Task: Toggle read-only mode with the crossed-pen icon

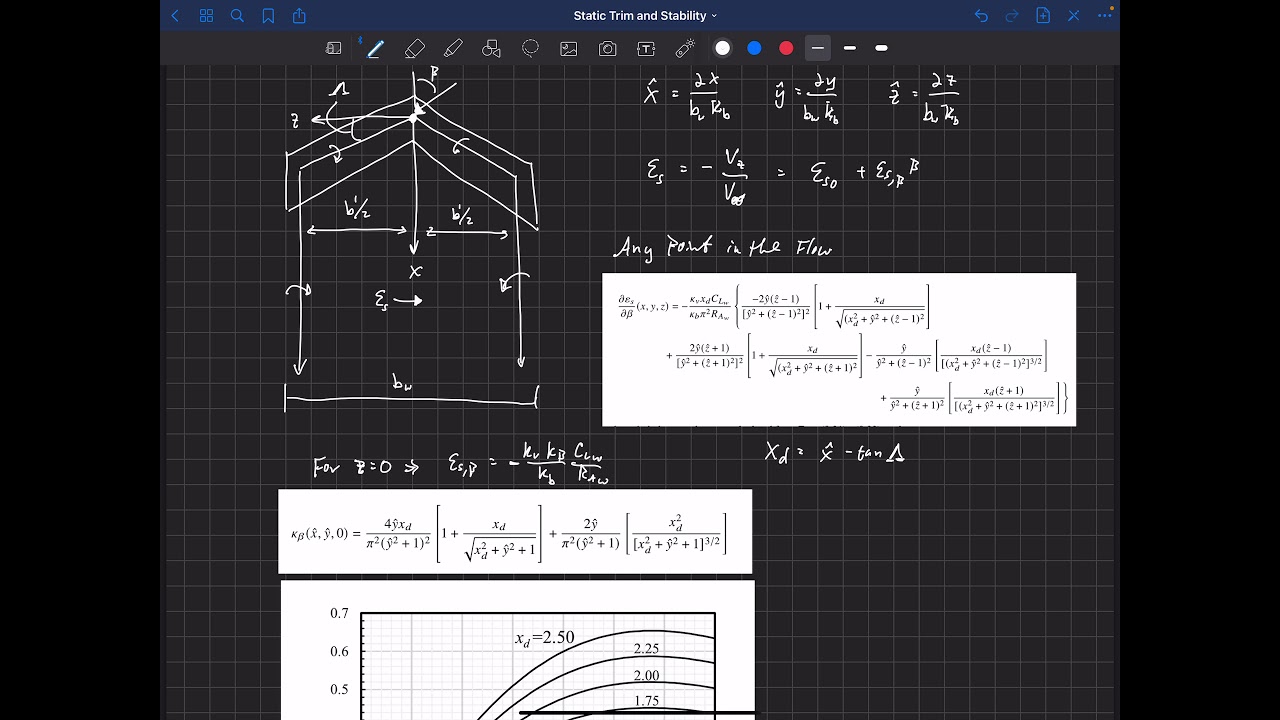Action: 1074,16
